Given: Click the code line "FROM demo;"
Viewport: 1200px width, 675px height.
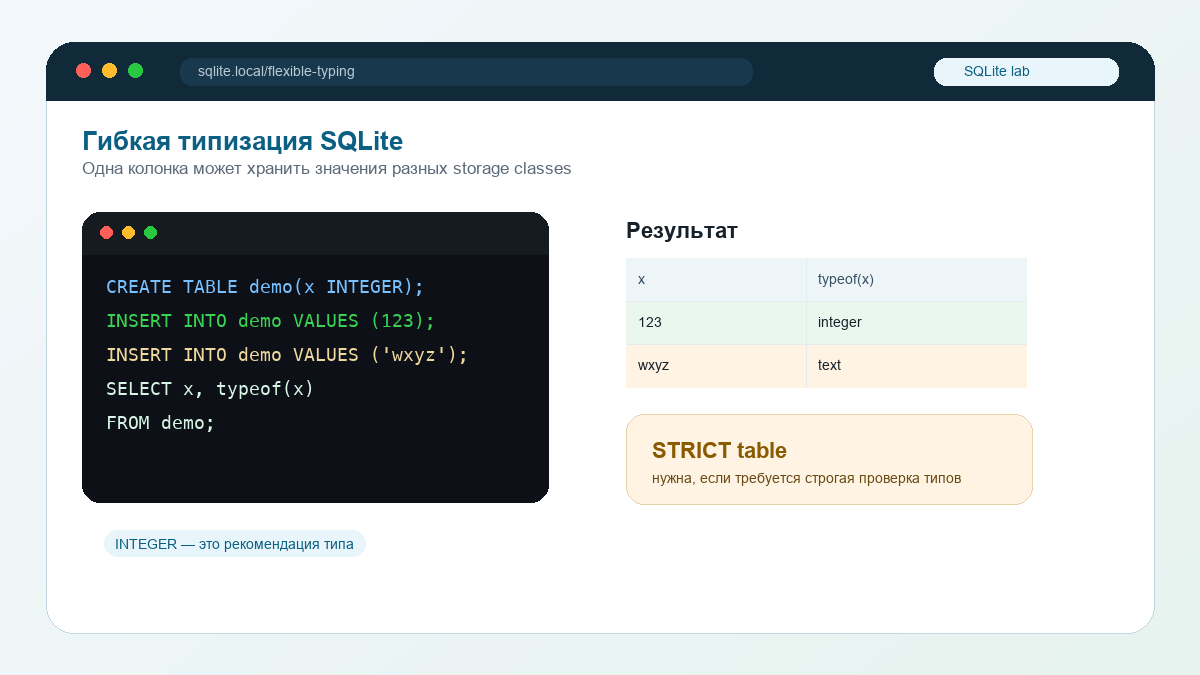Looking at the screenshot, I should [161, 423].
